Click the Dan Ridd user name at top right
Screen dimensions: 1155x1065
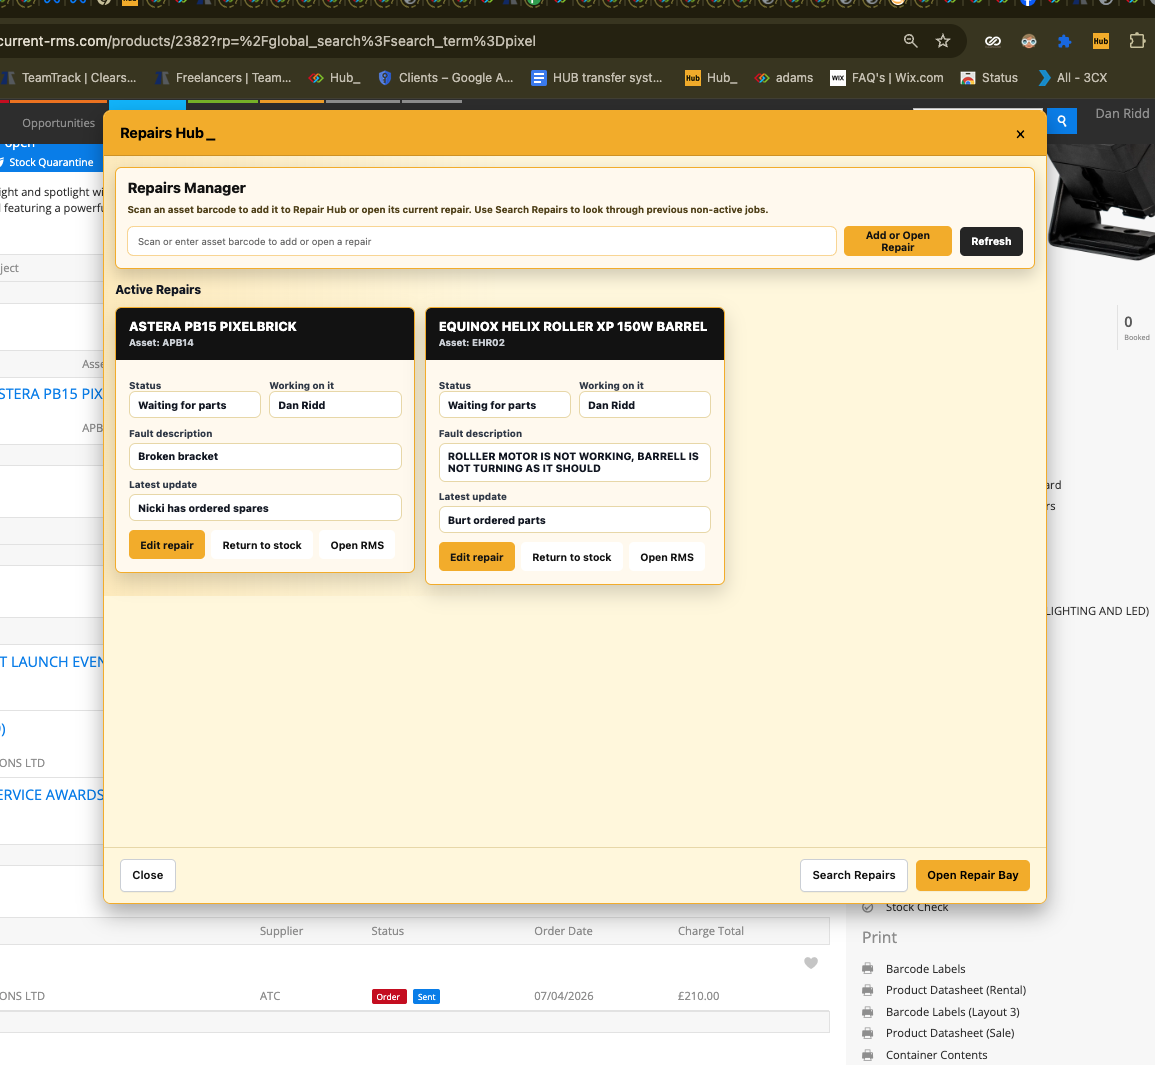point(1122,113)
